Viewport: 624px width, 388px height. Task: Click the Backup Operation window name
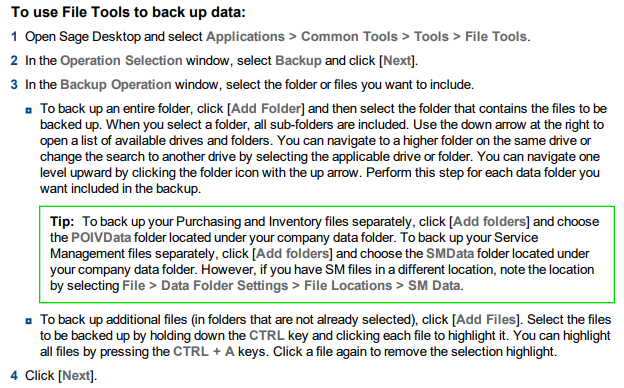pyautogui.click(x=116, y=85)
